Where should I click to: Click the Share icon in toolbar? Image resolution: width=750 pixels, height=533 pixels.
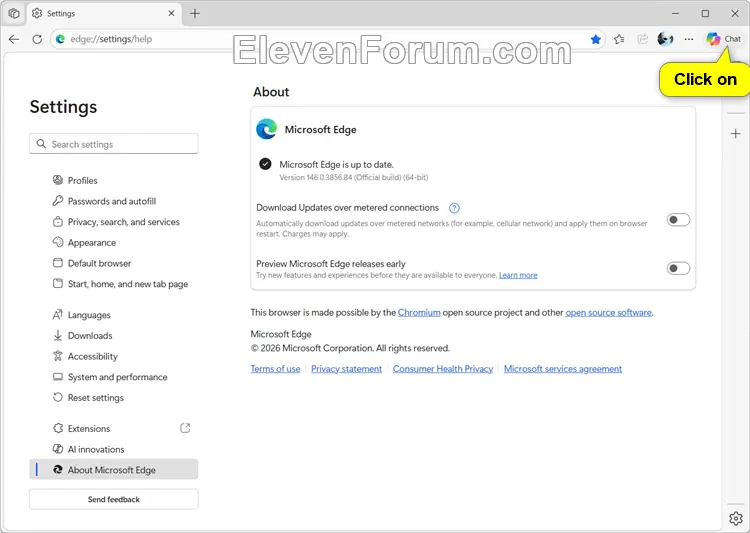(x=642, y=39)
